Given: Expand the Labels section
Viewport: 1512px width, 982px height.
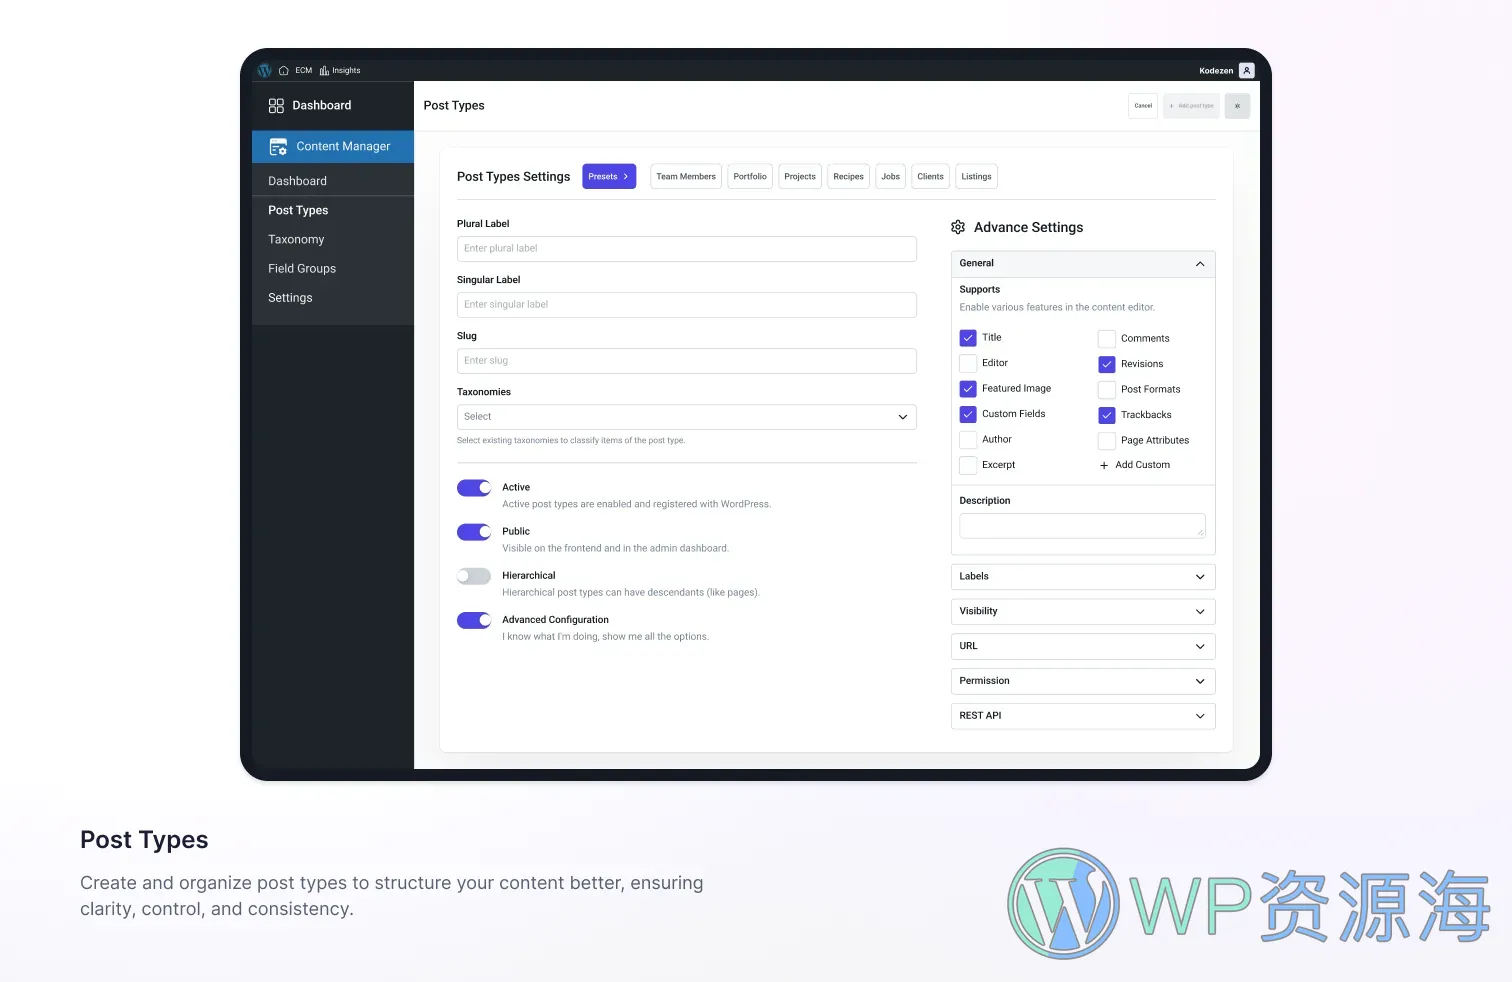Looking at the screenshot, I should click(x=1082, y=576).
